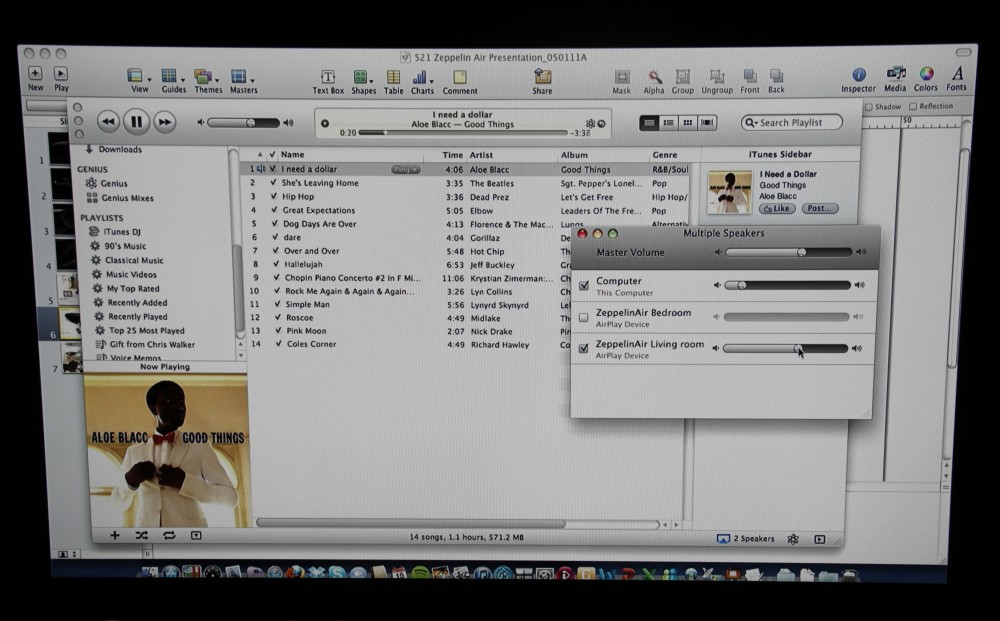Screen dimensions: 1000x621
Task: Sort songs by Artist column header
Action: [x=511, y=155]
